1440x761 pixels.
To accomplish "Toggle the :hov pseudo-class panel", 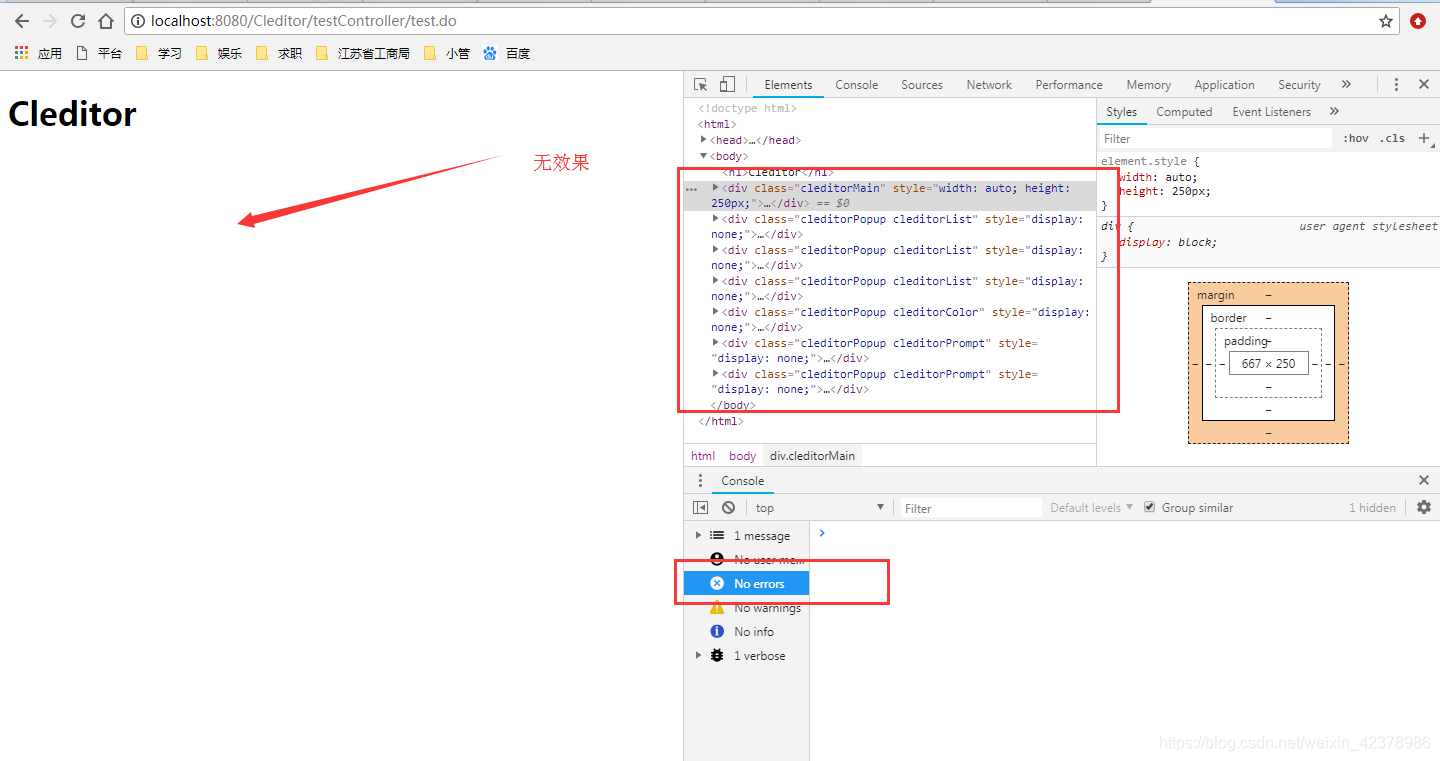I will tap(1354, 138).
